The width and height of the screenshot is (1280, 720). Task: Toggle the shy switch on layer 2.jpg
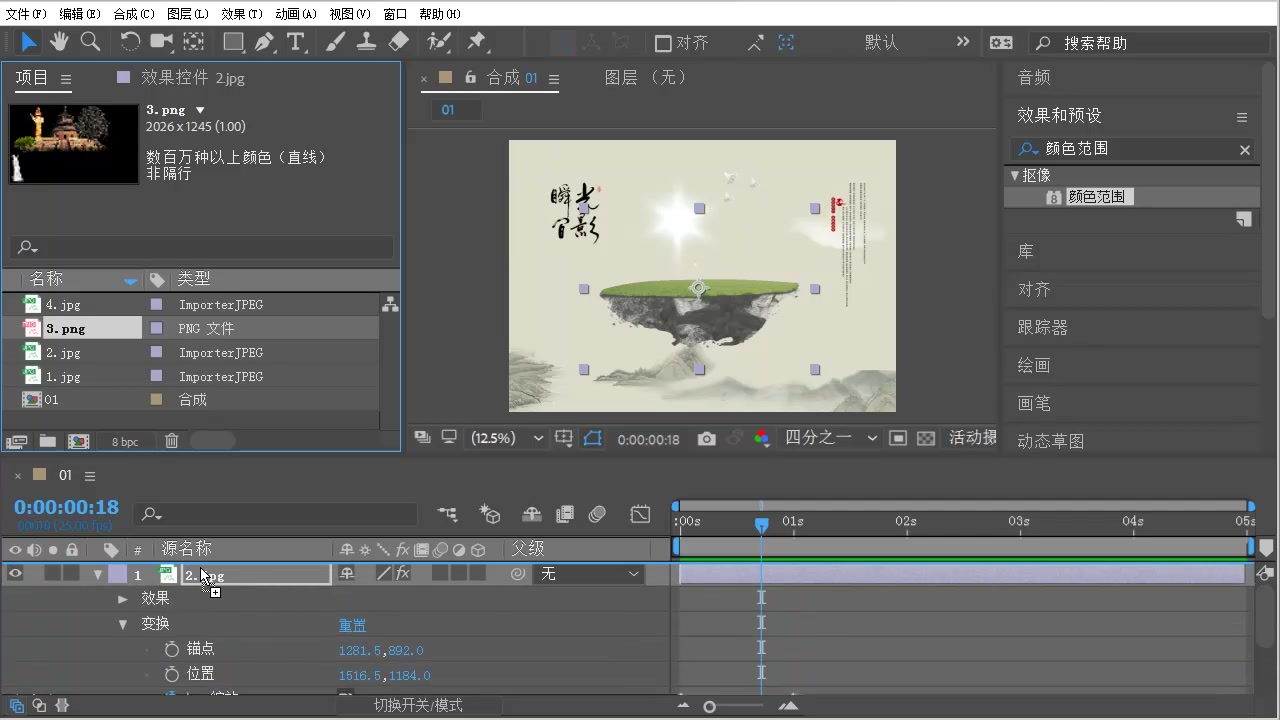pyautogui.click(x=347, y=573)
